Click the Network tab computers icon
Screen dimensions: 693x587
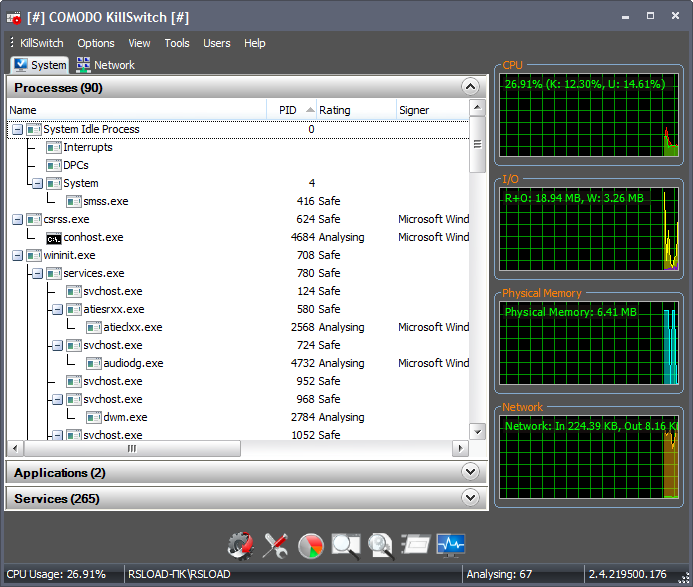[x=83, y=65]
